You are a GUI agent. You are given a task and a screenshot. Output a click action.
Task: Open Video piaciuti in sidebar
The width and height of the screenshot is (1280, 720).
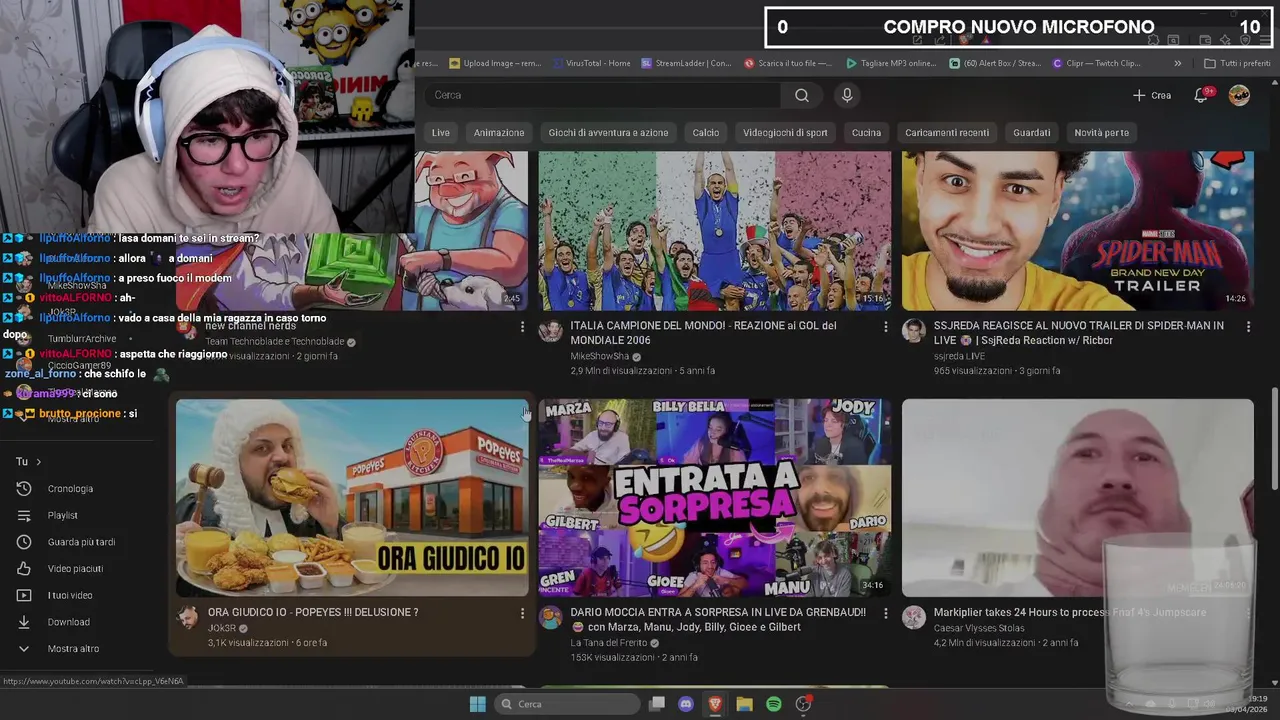62,569
